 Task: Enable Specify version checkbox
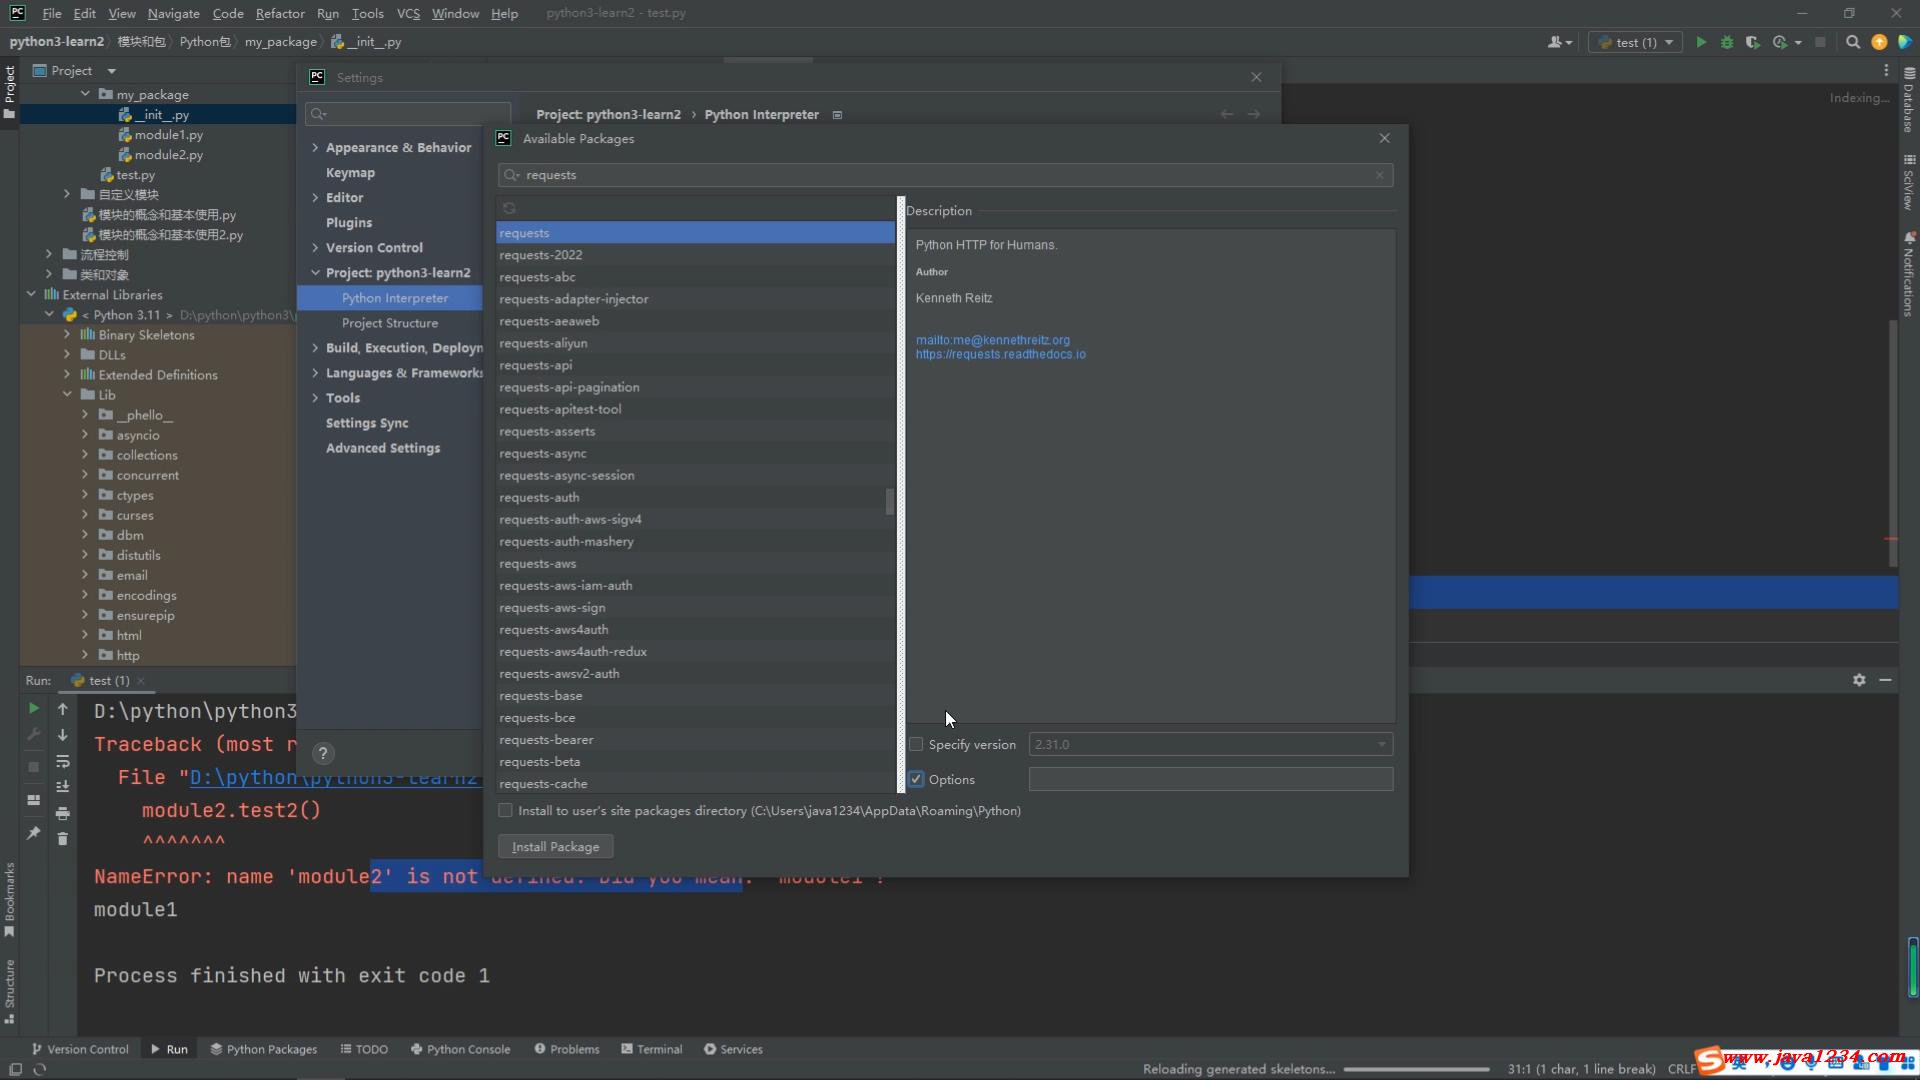(x=916, y=744)
